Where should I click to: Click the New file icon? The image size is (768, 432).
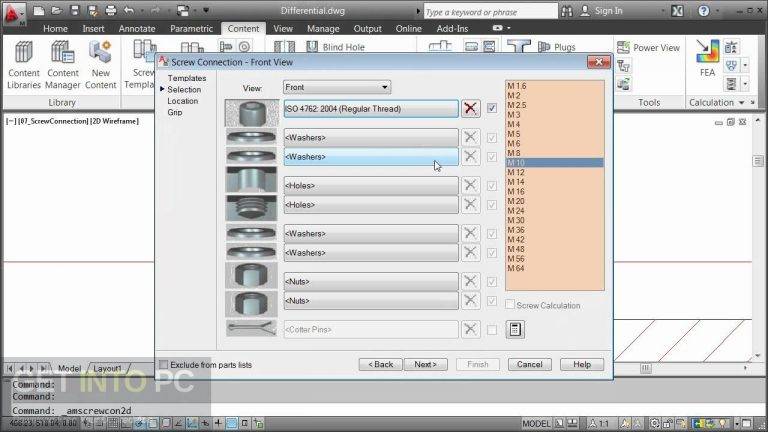[x=39, y=10]
